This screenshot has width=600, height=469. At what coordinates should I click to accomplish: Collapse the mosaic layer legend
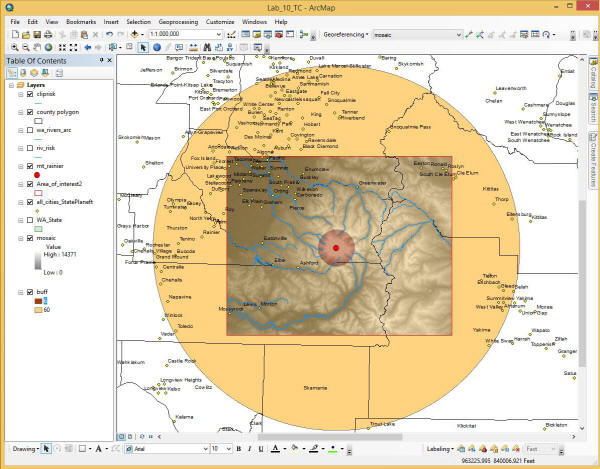(x=21, y=238)
